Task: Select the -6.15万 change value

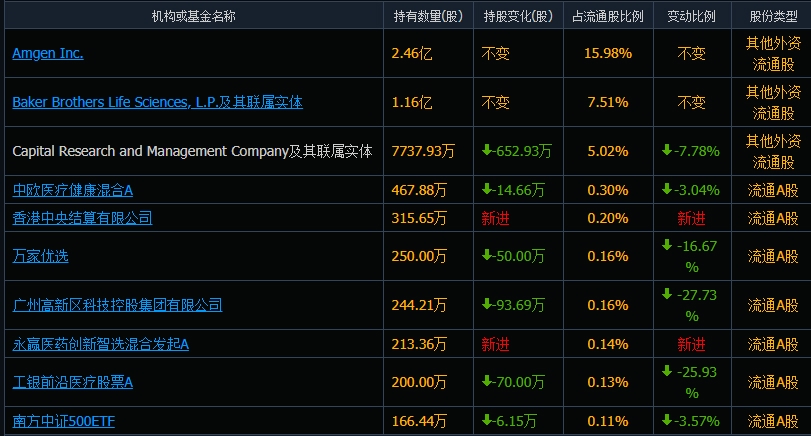Action: 509,421
